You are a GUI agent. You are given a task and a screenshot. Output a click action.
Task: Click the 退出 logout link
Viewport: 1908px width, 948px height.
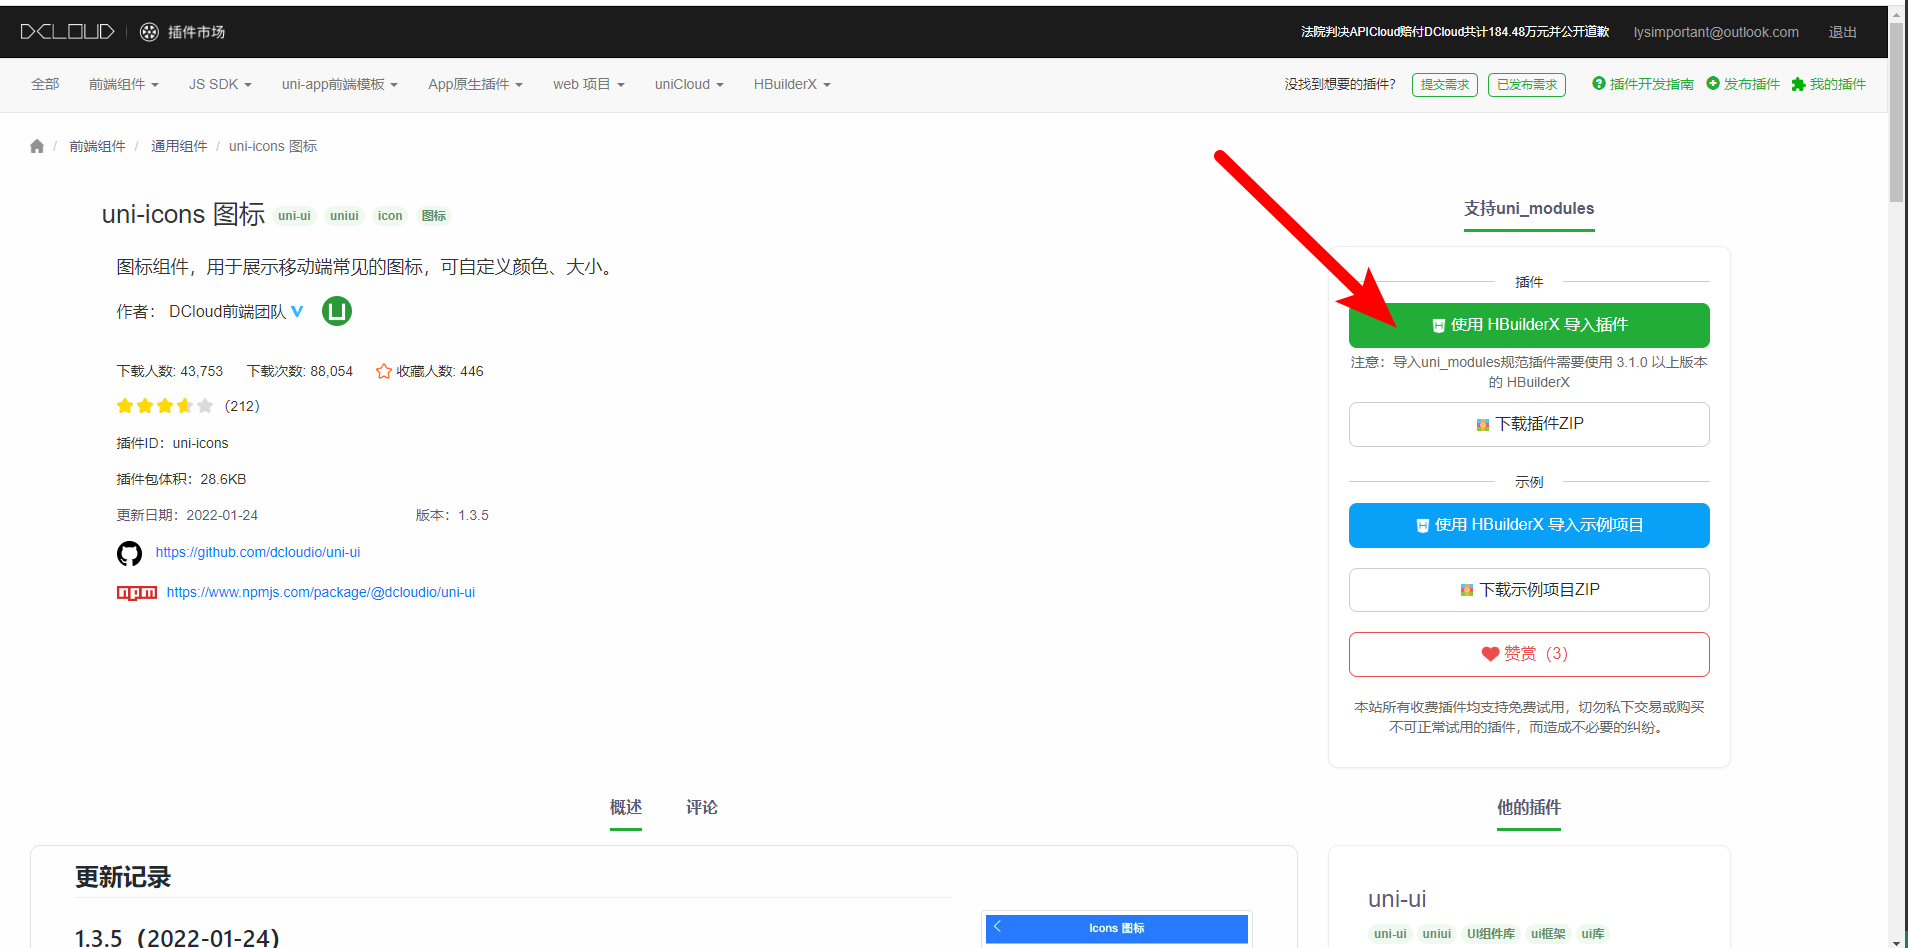(x=1843, y=32)
